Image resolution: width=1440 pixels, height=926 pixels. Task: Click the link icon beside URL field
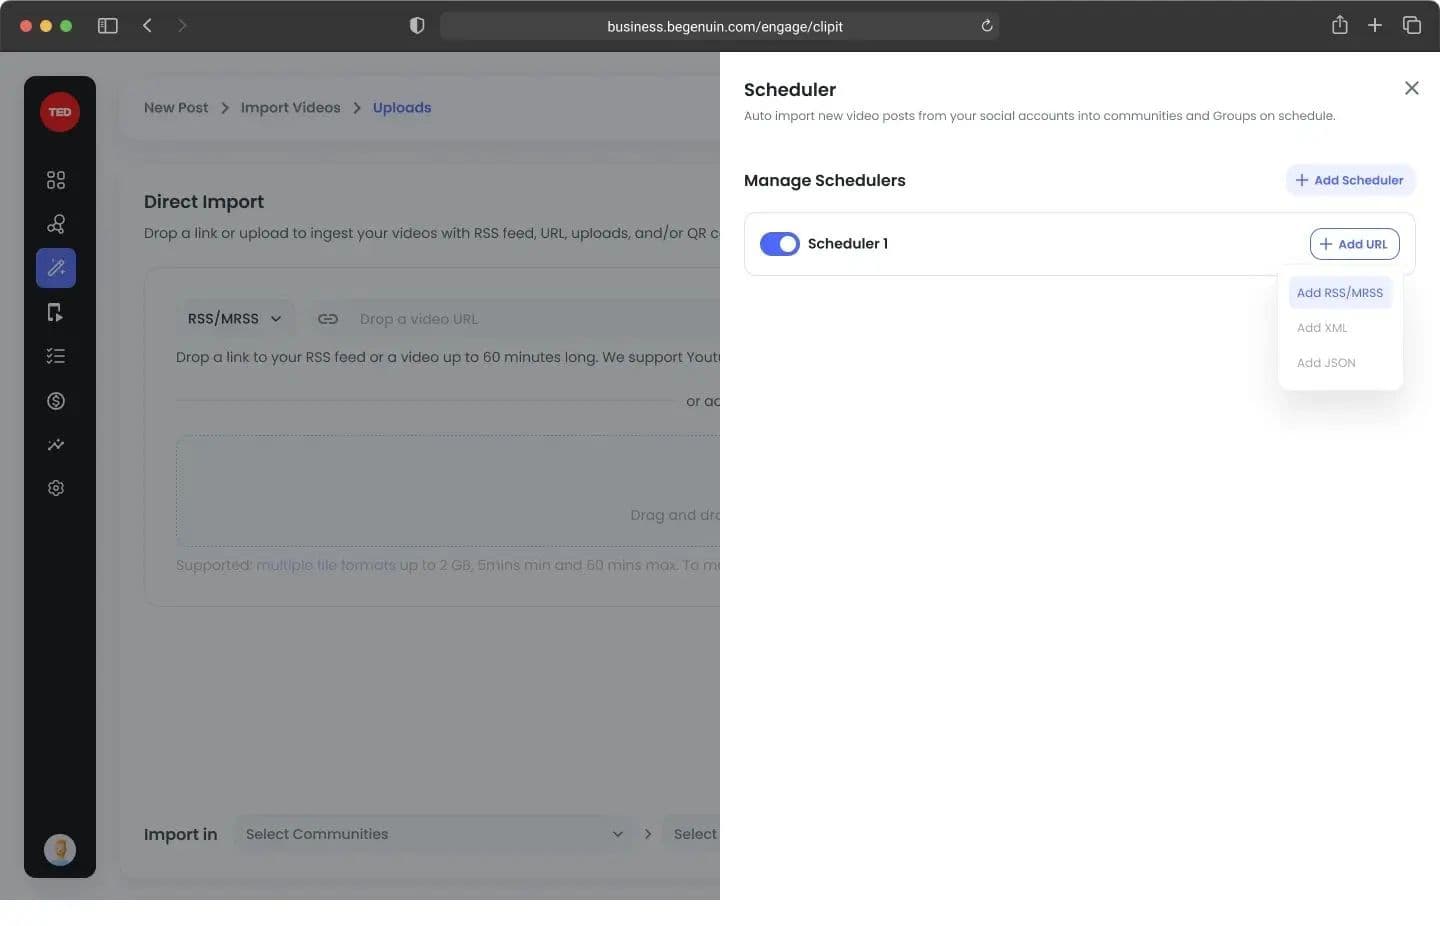328,319
